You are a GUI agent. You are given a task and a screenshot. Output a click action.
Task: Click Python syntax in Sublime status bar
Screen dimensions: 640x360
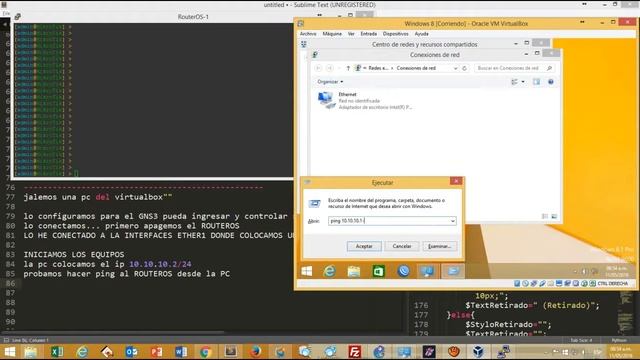coord(619,340)
